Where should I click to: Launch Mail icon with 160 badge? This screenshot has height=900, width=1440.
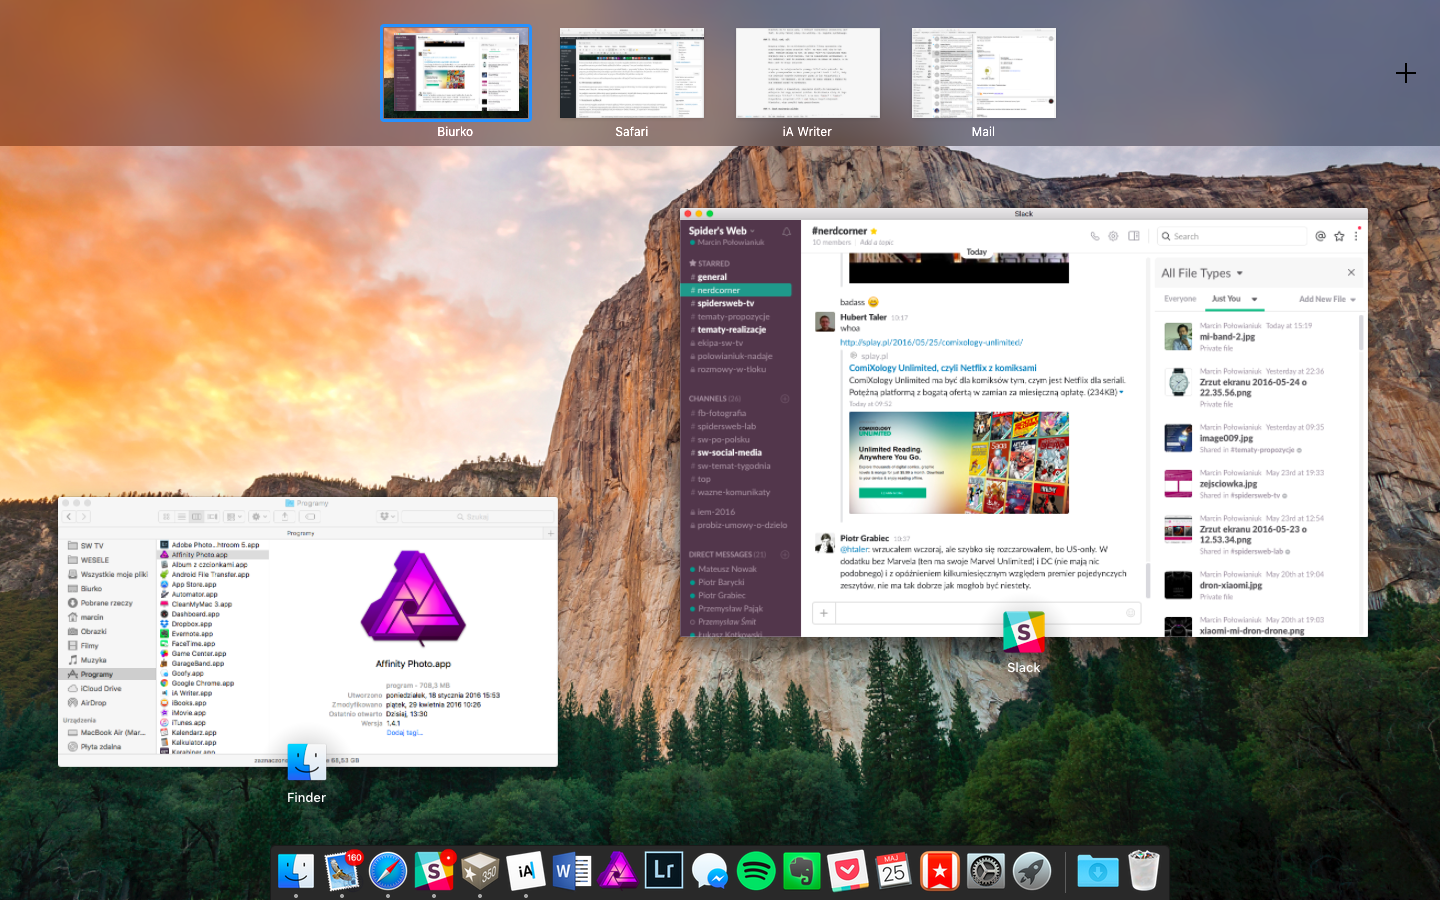(x=342, y=871)
